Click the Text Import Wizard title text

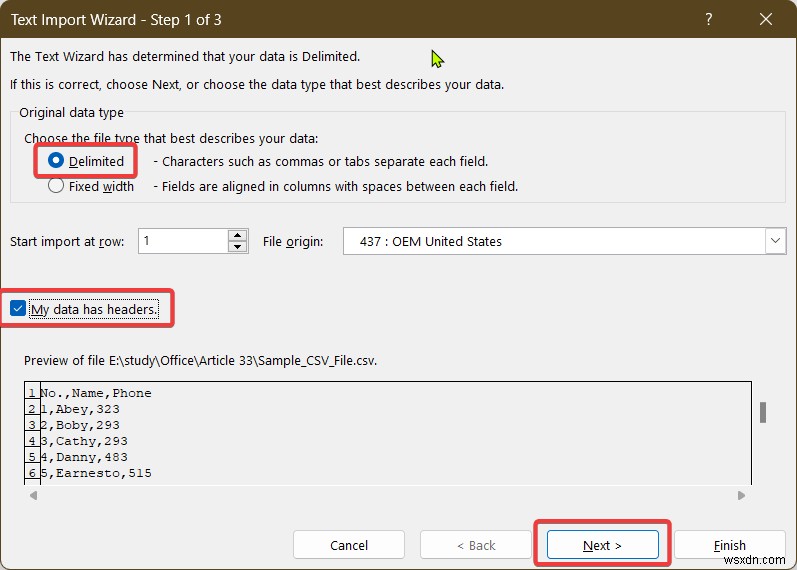[116, 20]
